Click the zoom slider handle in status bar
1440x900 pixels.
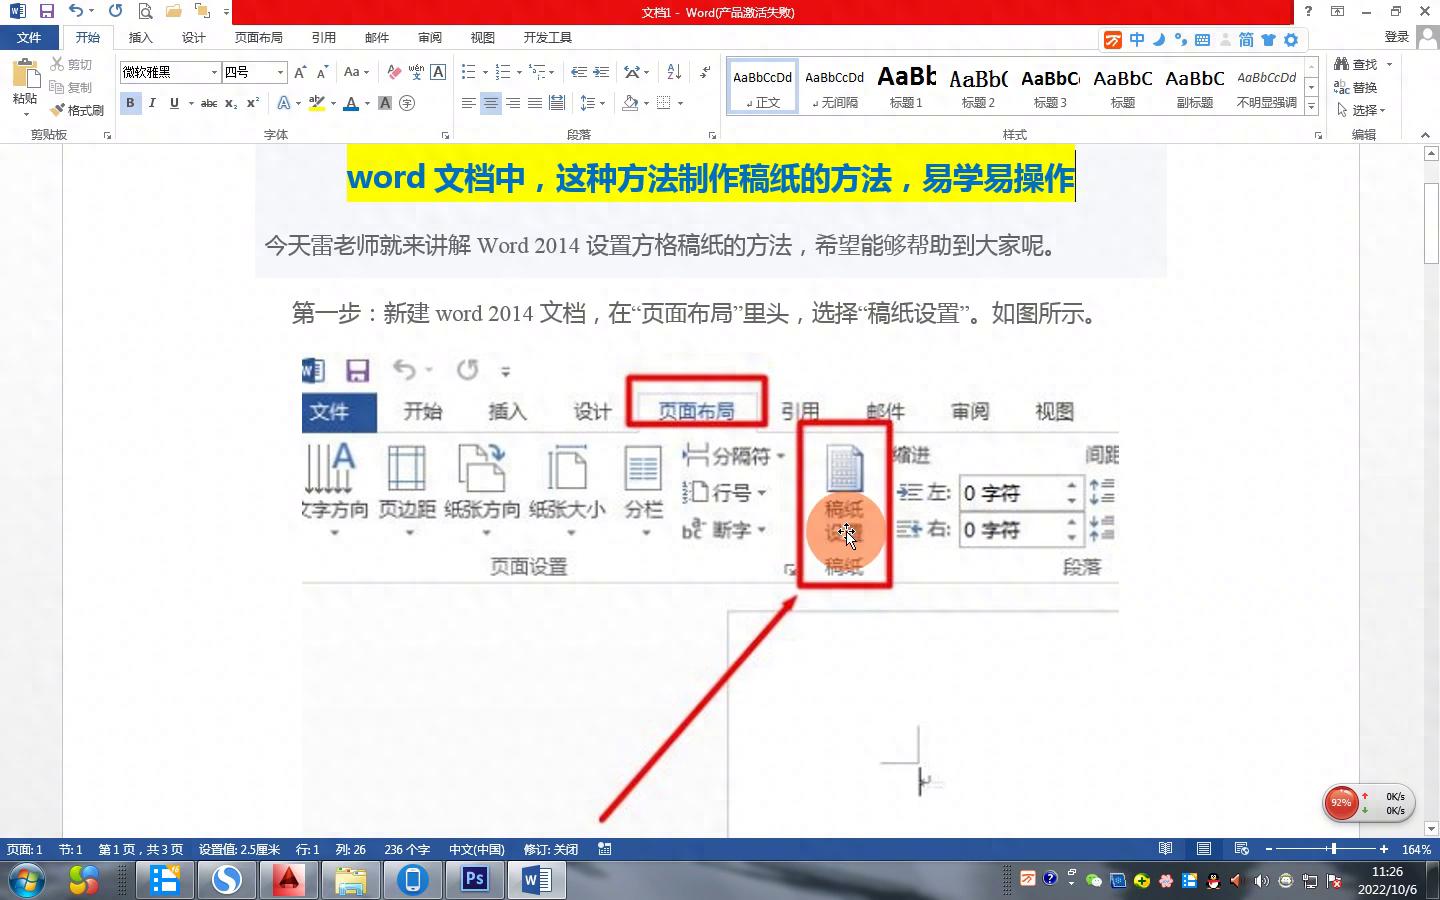(x=1333, y=849)
